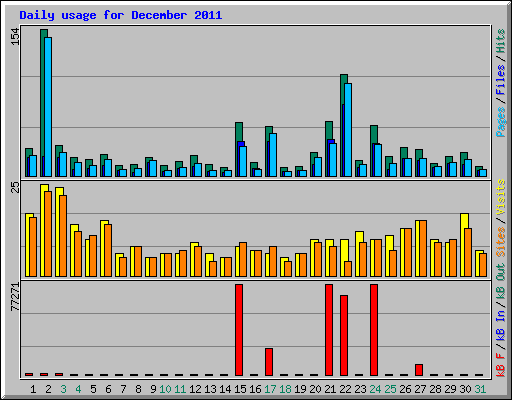512x400 pixels.
Task: Click day label '27' on x-axis
Action: [x=420, y=389]
